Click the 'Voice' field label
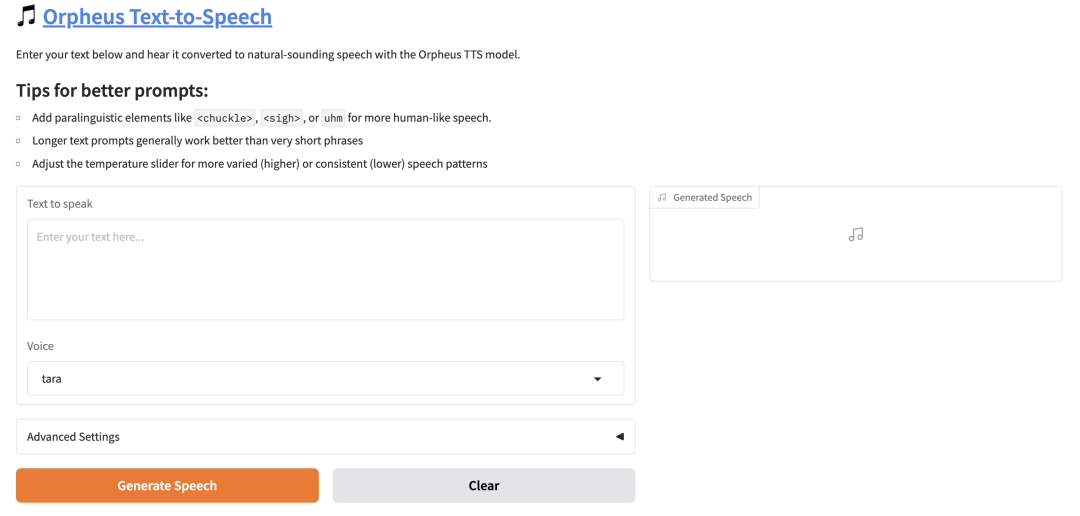This screenshot has width=1080, height=516. point(40,346)
